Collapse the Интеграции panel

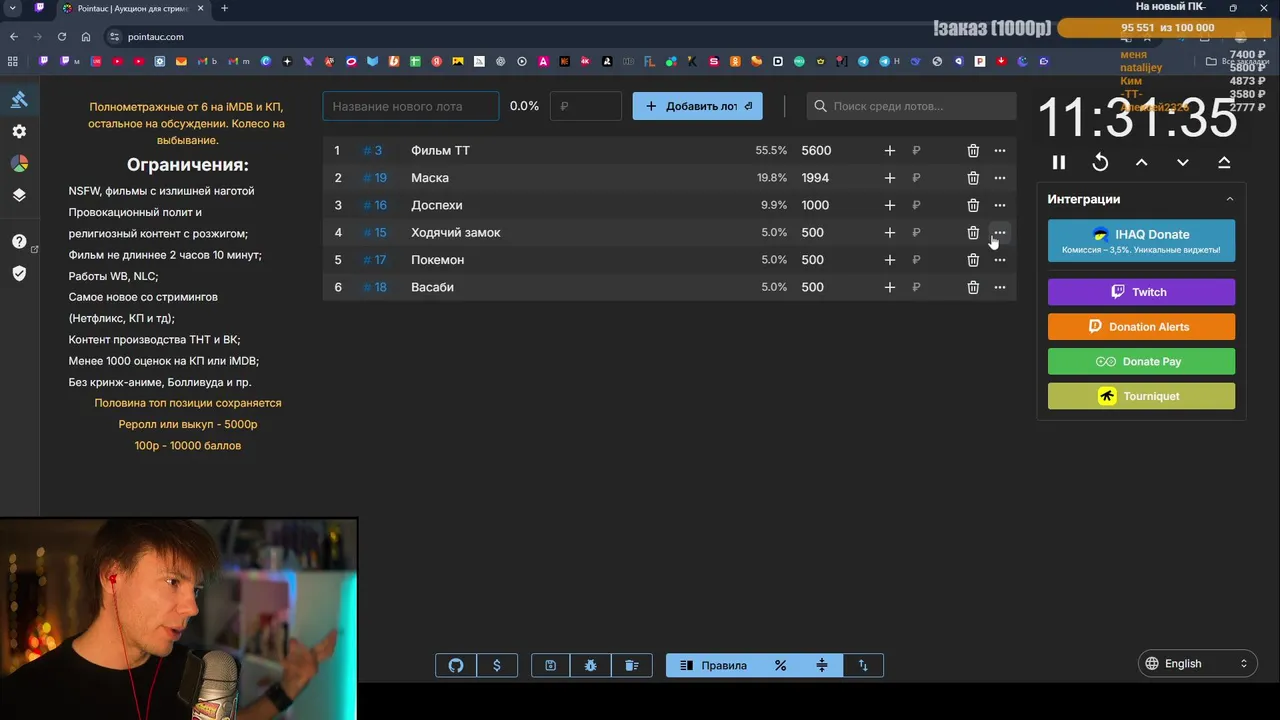pyautogui.click(x=1230, y=199)
